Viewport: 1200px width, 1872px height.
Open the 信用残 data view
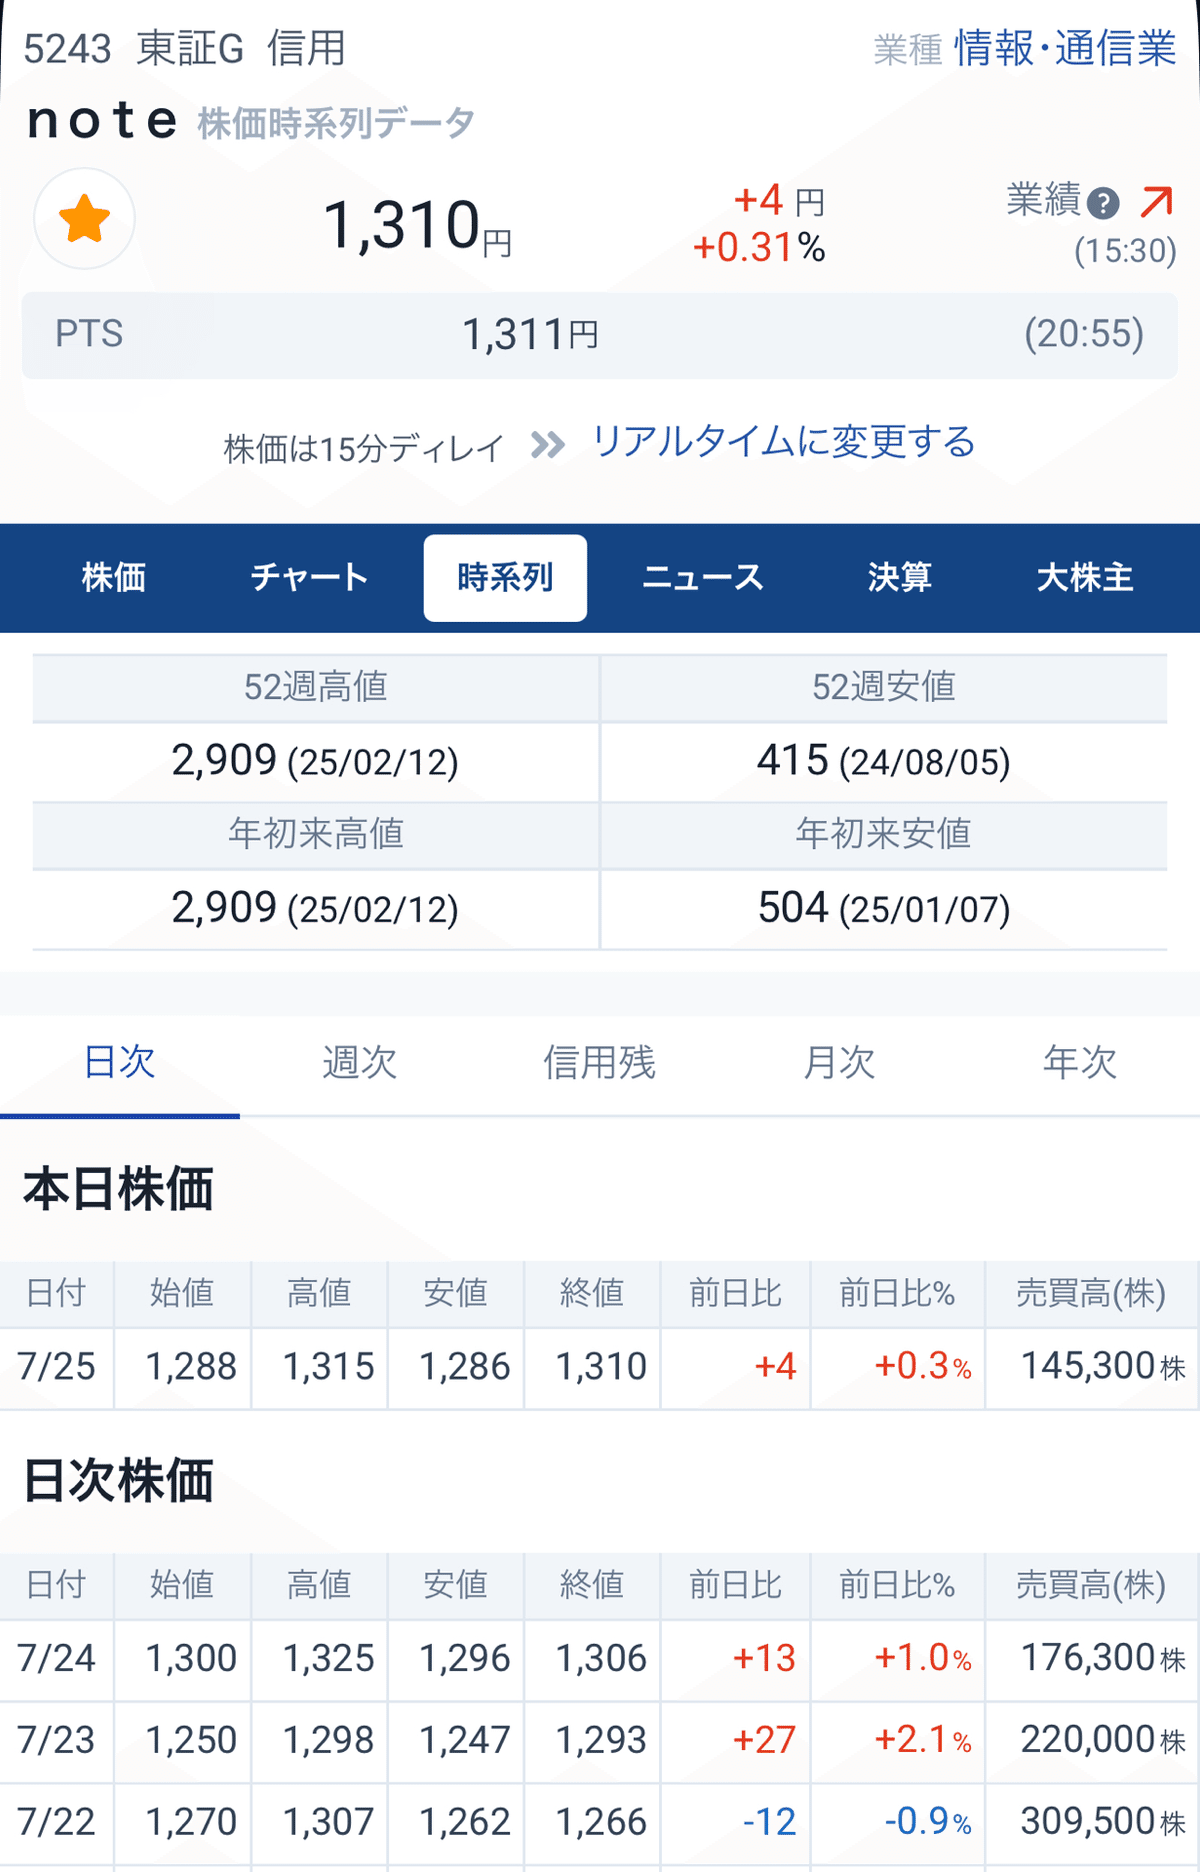(601, 1063)
